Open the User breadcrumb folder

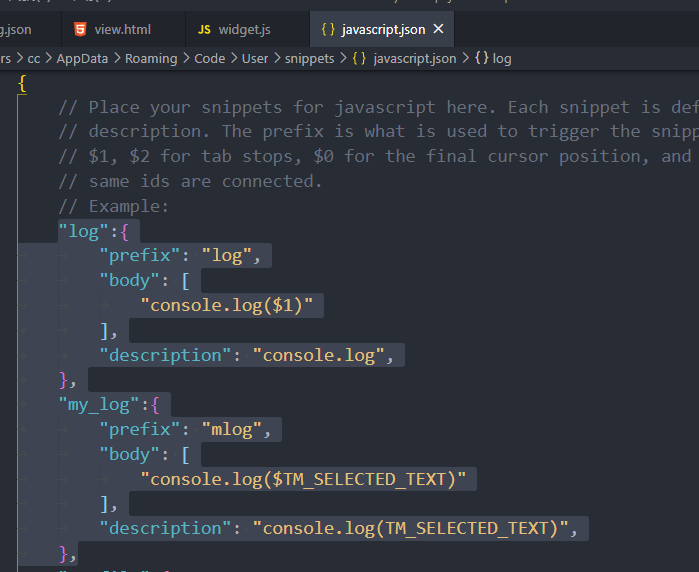[x=255, y=58]
